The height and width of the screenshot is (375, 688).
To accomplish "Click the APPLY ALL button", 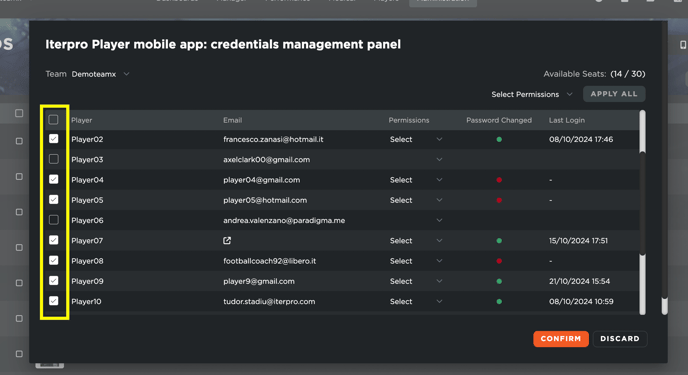I will pyautogui.click(x=614, y=94).
